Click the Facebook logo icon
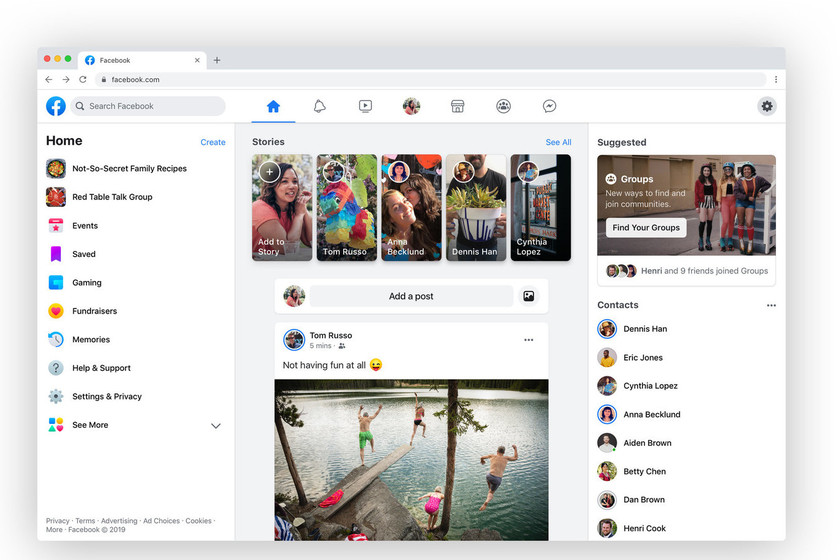 (56, 106)
